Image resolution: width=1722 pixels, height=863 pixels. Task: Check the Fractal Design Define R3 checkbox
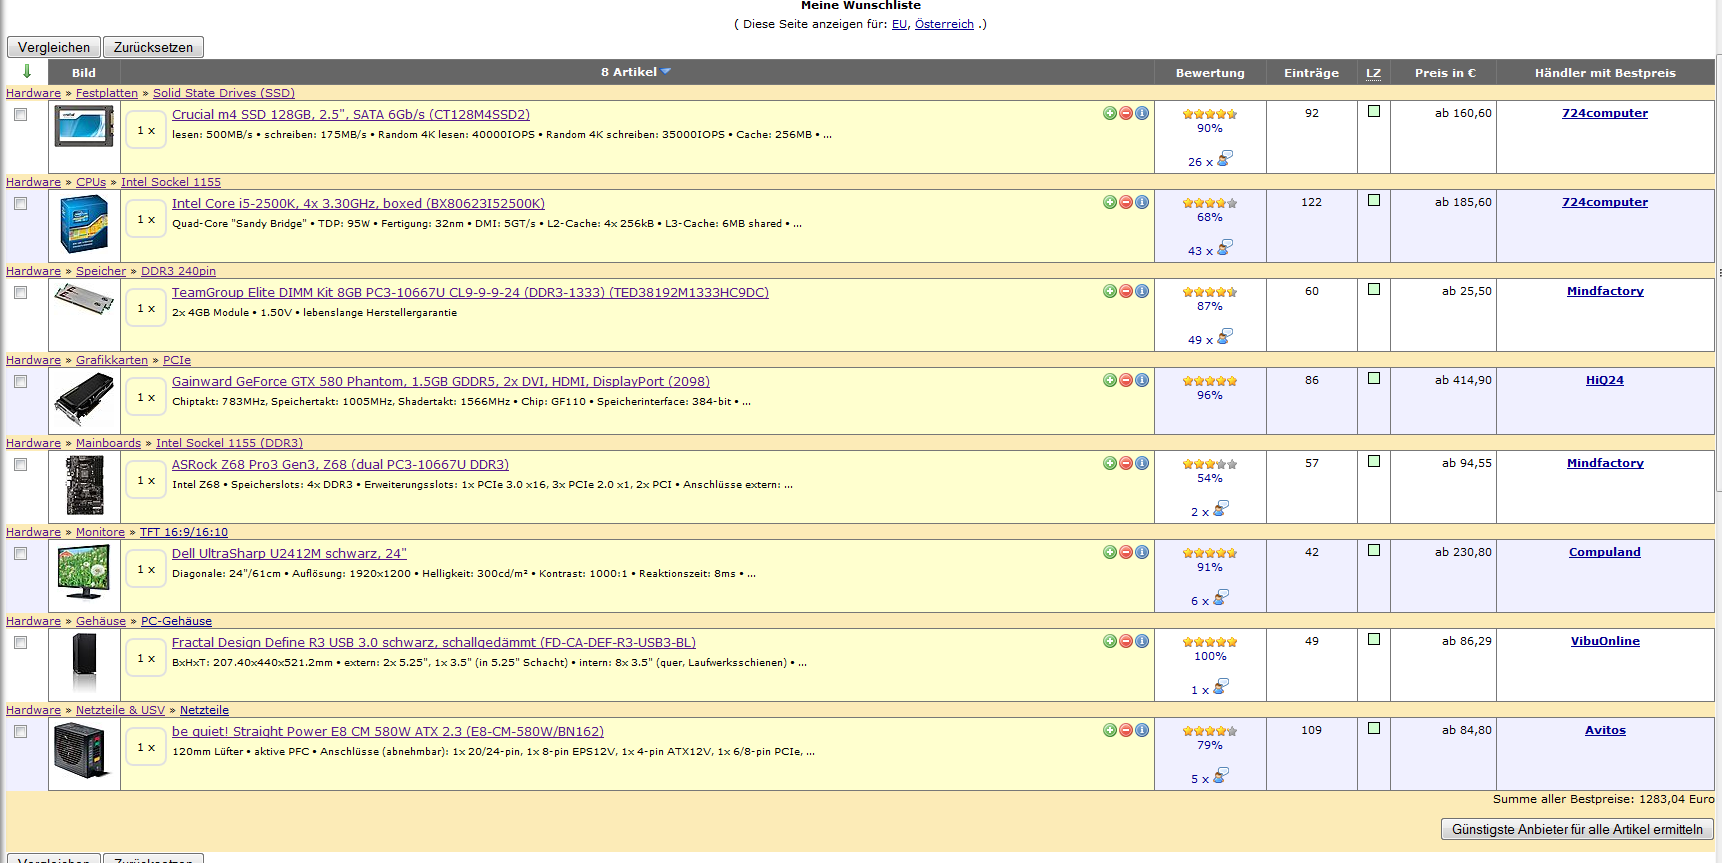tap(20, 642)
